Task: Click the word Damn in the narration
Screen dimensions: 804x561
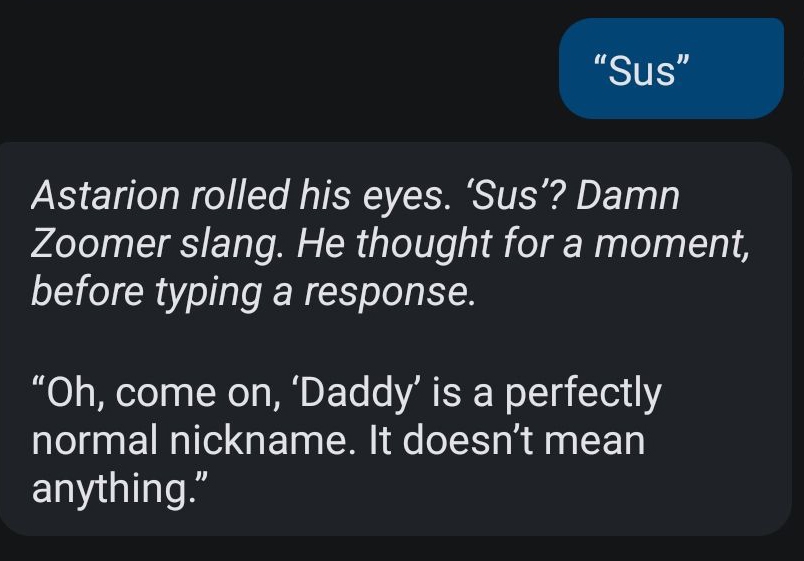Action: pyautogui.click(x=628, y=195)
